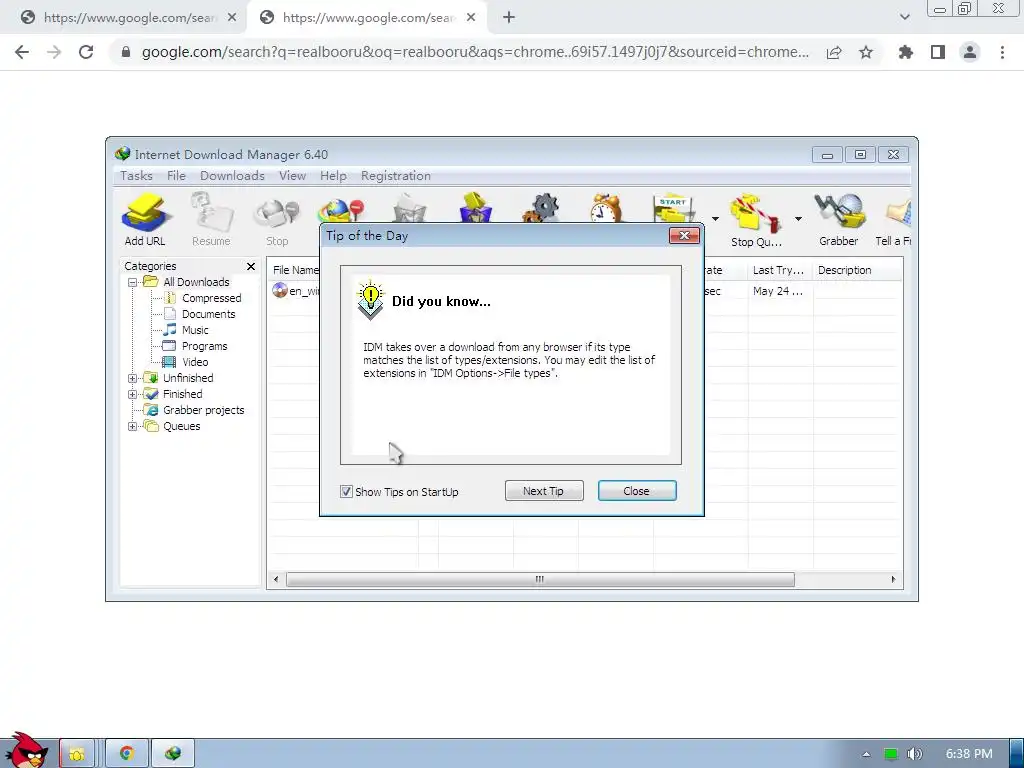Switch to the first Chrome tab
The width and height of the screenshot is (1024, 768).
tap(124, 18)
